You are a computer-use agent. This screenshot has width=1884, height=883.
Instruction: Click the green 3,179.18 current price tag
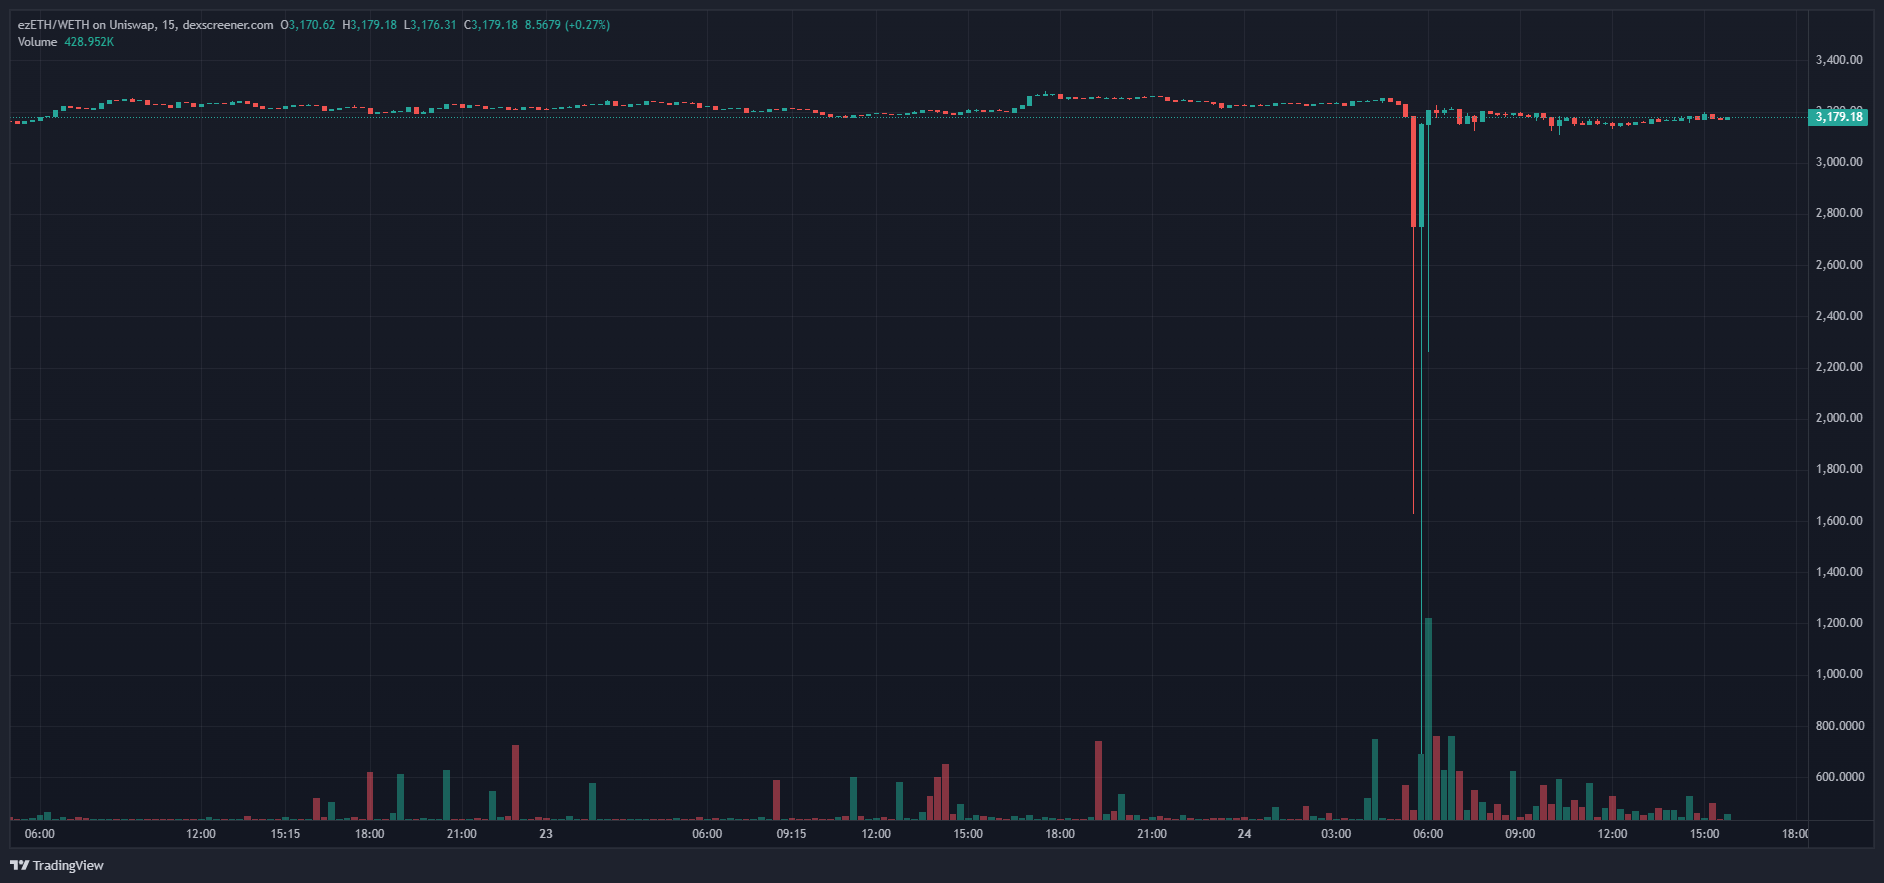point(1839,117)
